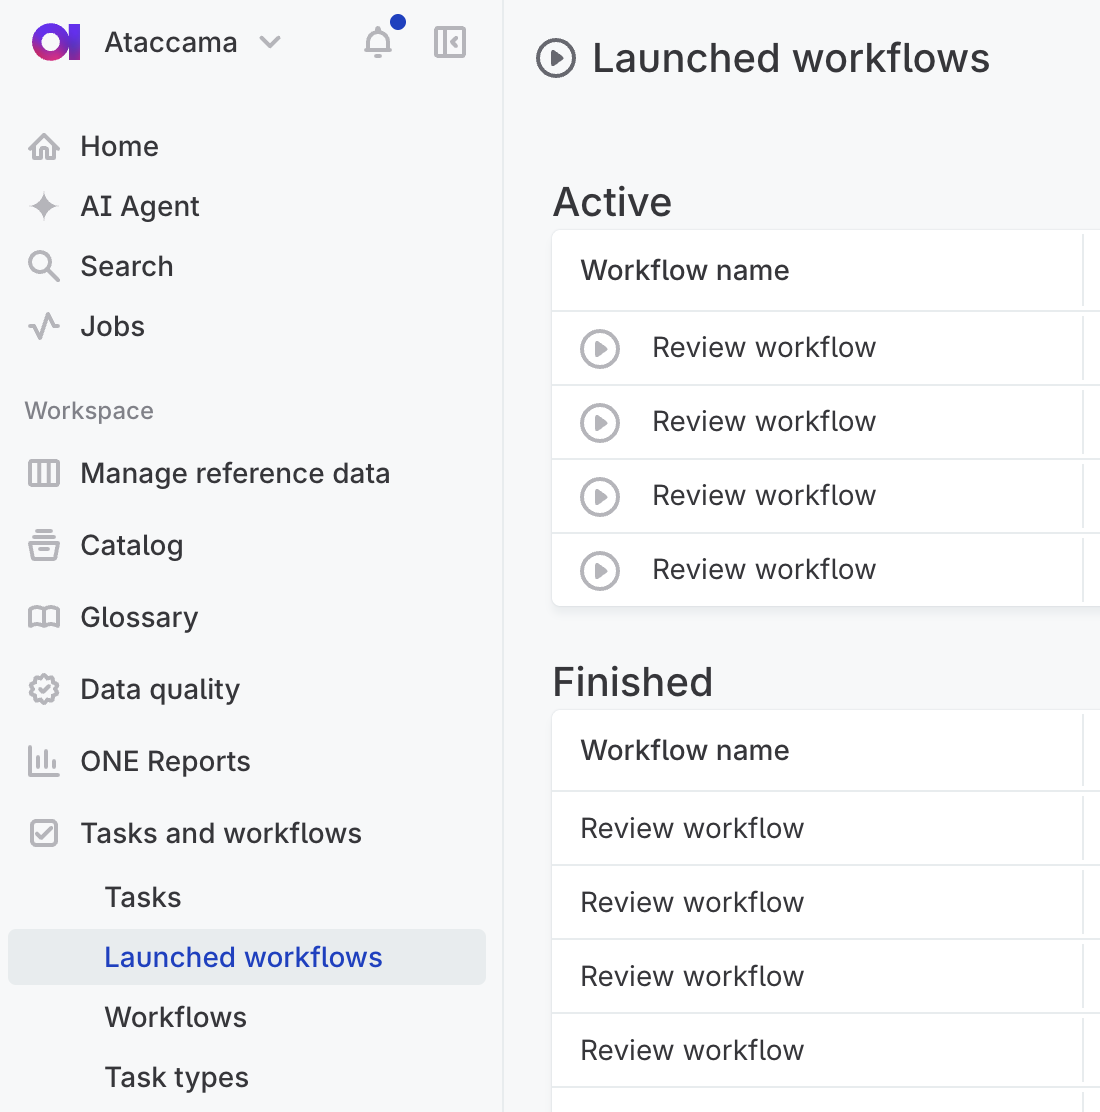Image resolution: width=1100 pixels, height=1112 pixels.
Task: Open the Catalog icon
Action: pos(44,545)
